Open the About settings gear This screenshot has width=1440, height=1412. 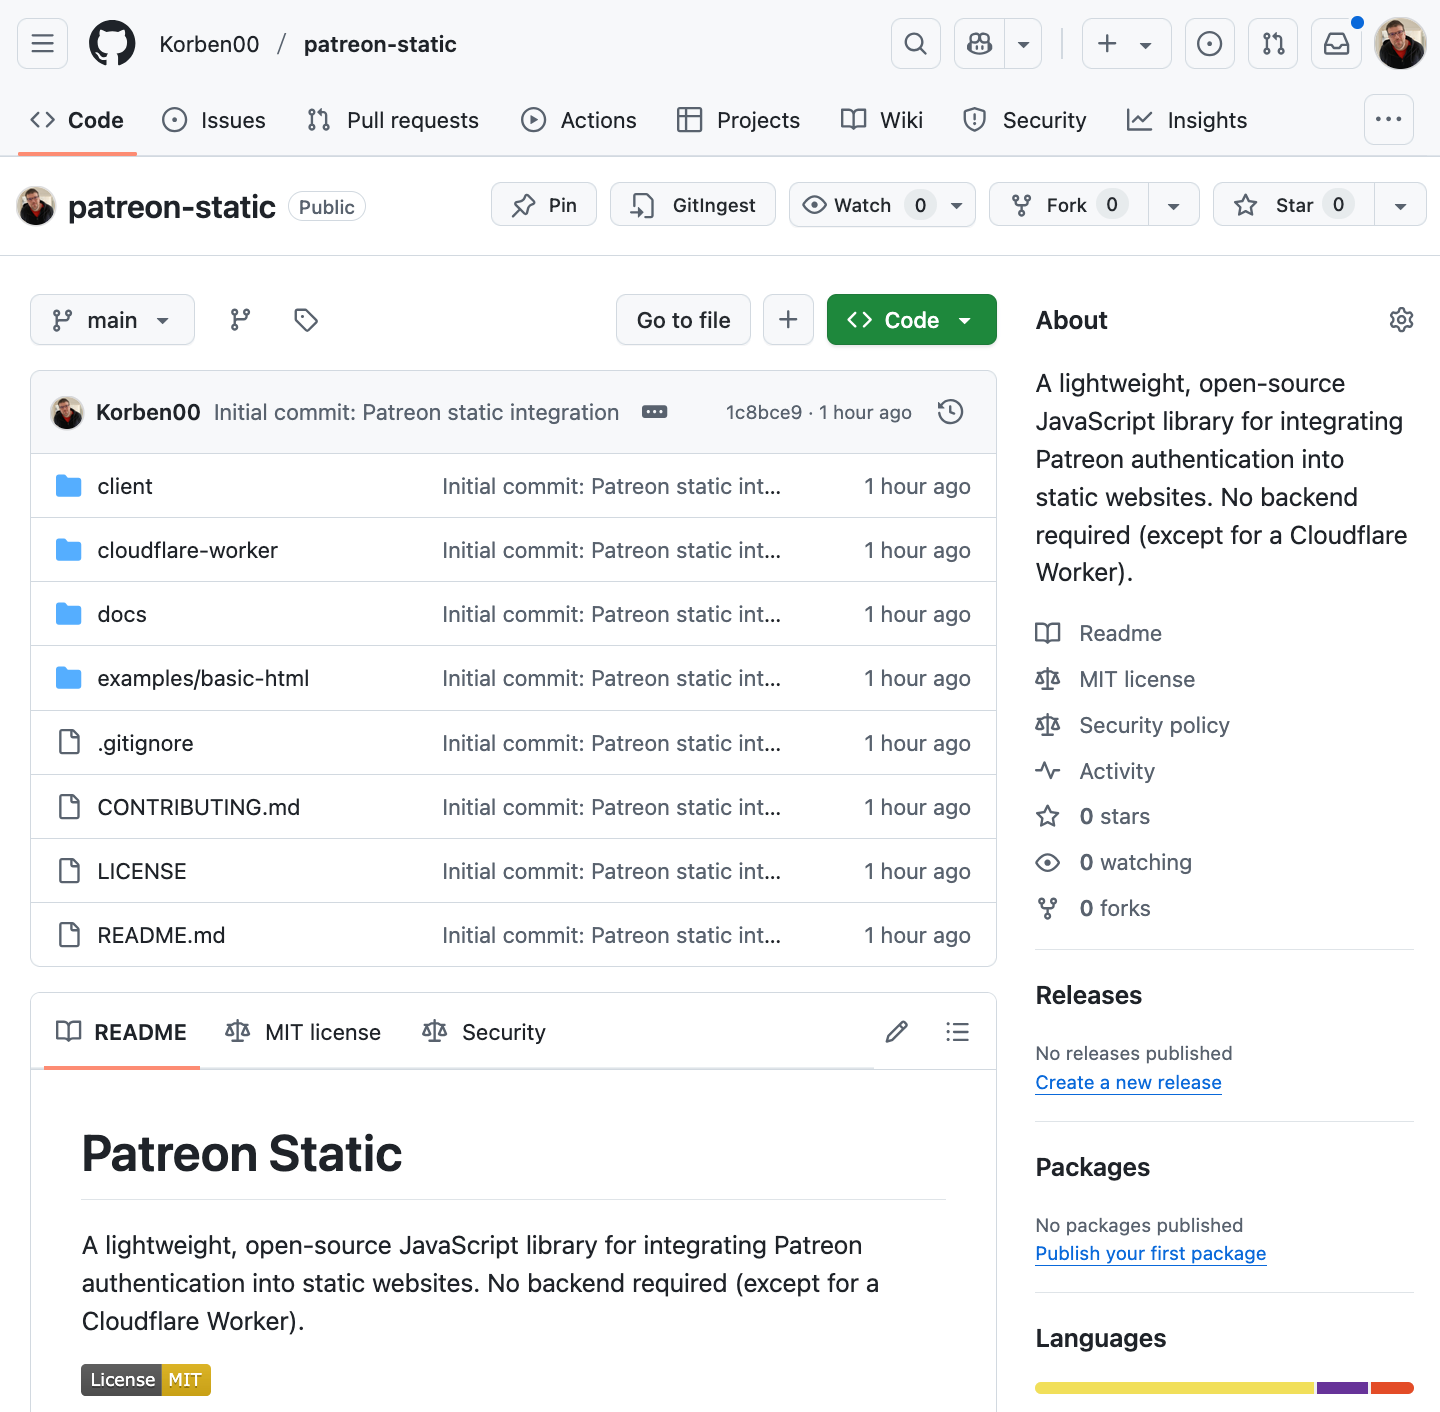1401,320
